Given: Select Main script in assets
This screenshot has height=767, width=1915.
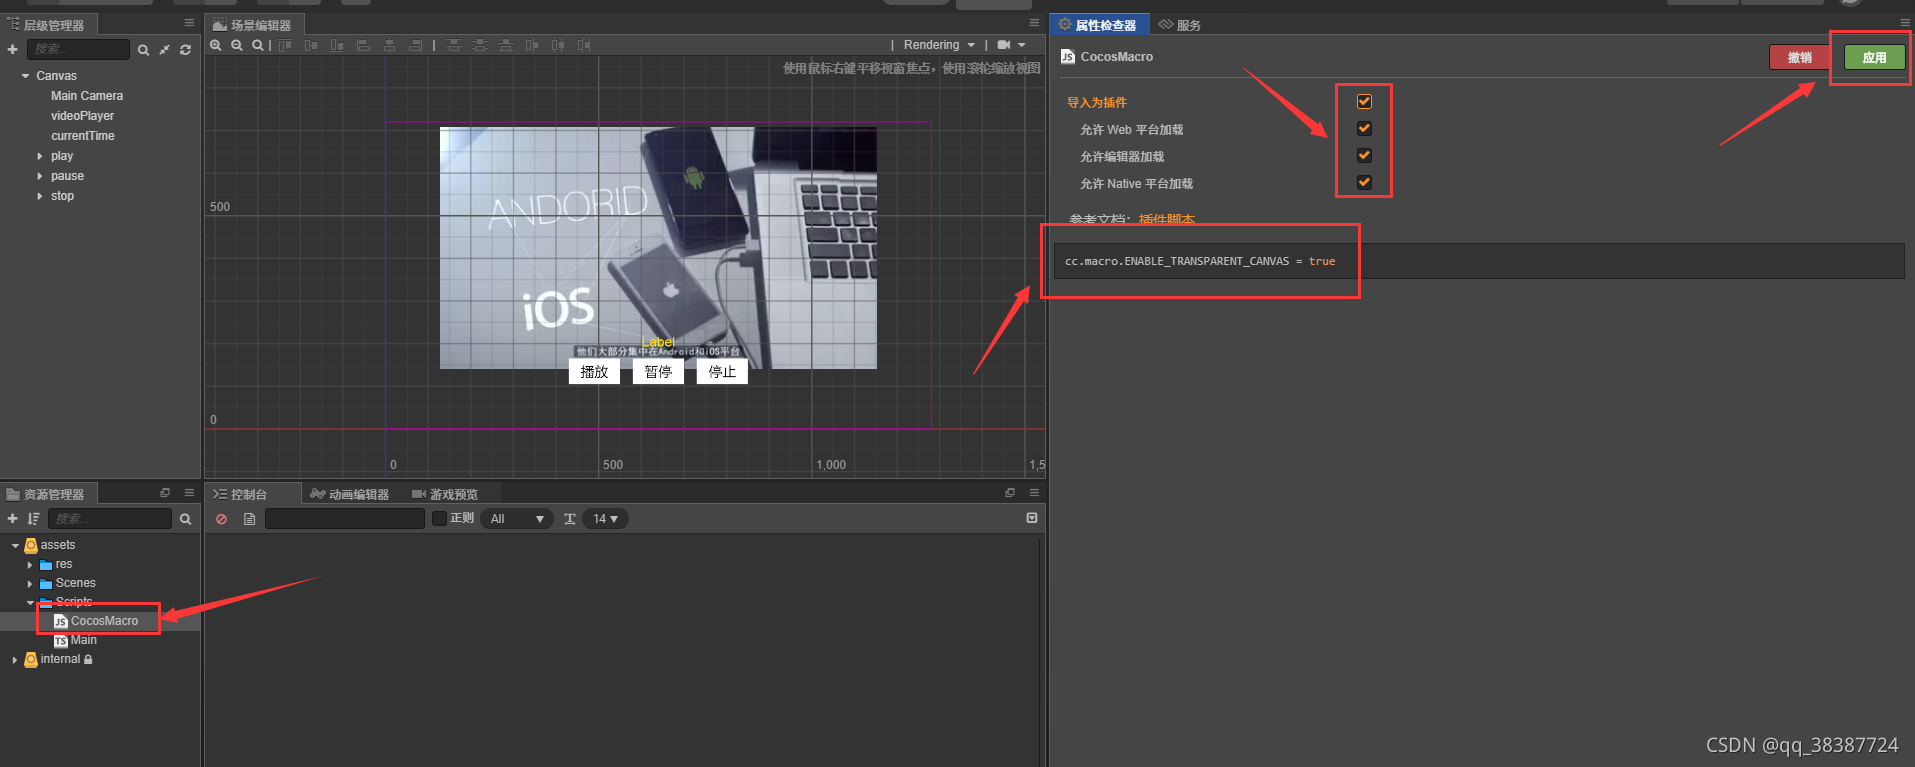Looking at the screenshot, I should tap(83, 640).
